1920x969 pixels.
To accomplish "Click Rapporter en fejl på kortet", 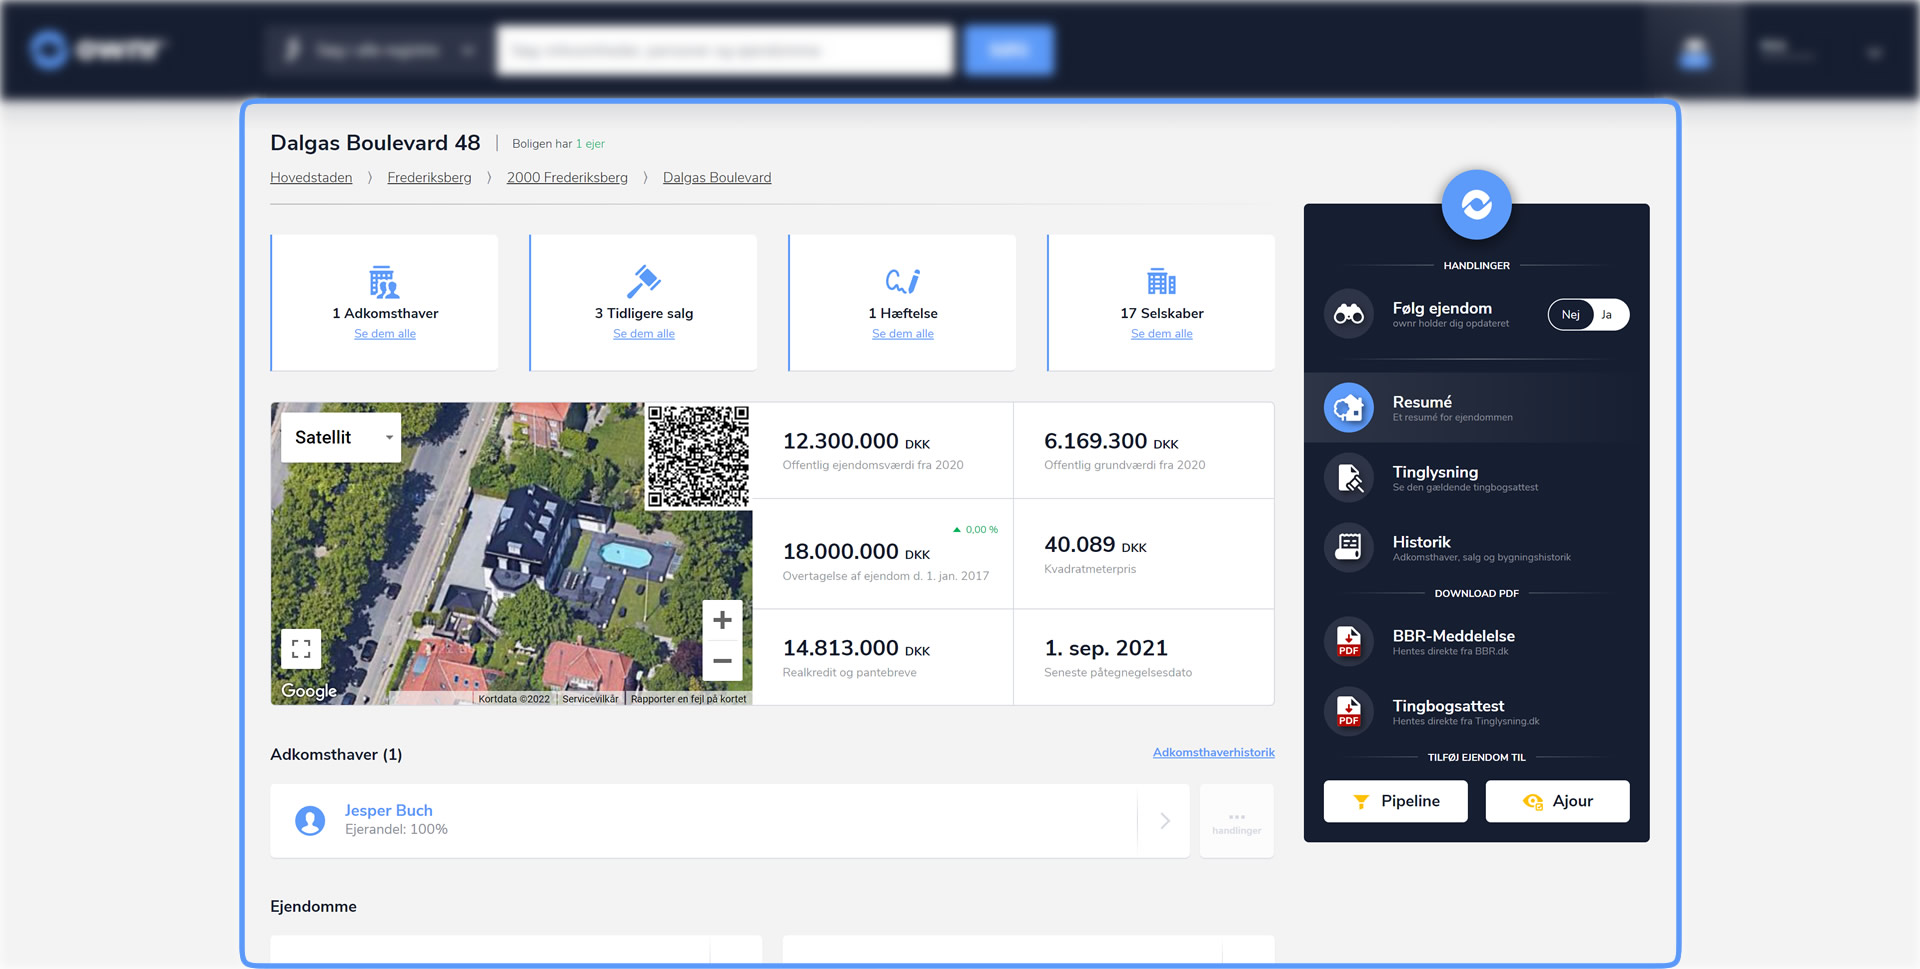I will click(688, 699).
